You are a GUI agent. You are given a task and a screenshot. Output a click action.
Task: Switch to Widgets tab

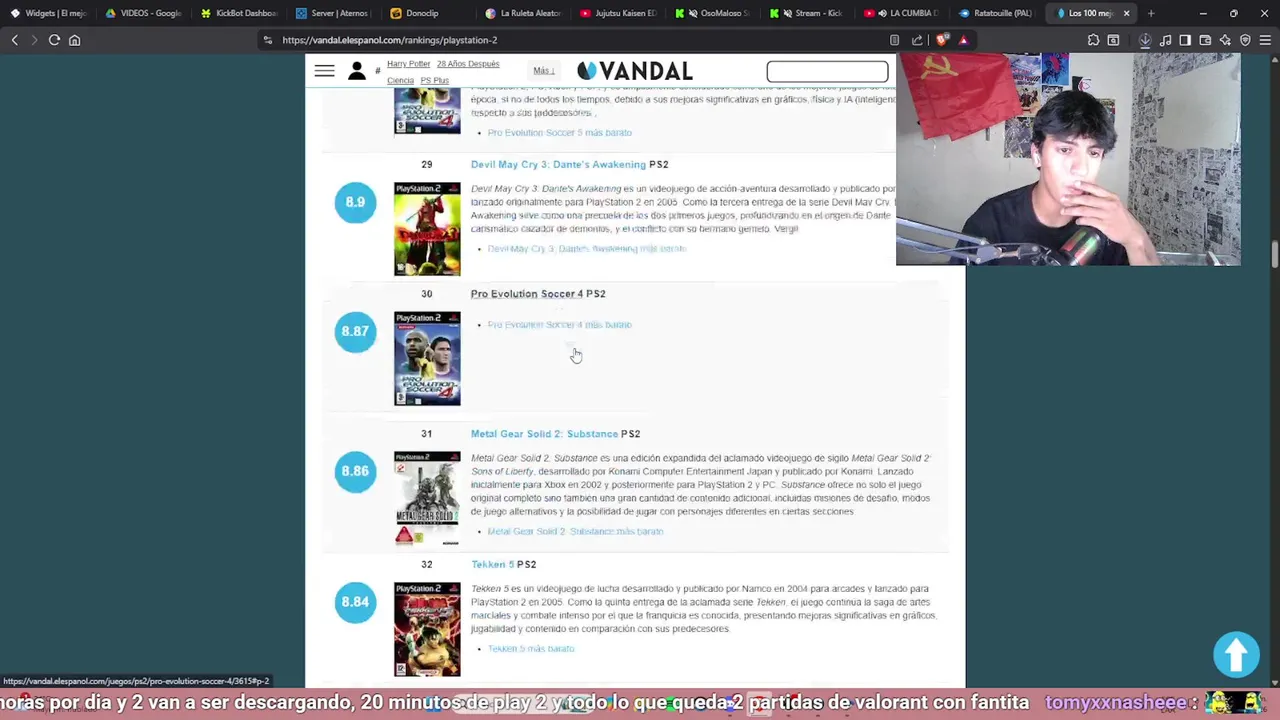(x=48, y=13)
